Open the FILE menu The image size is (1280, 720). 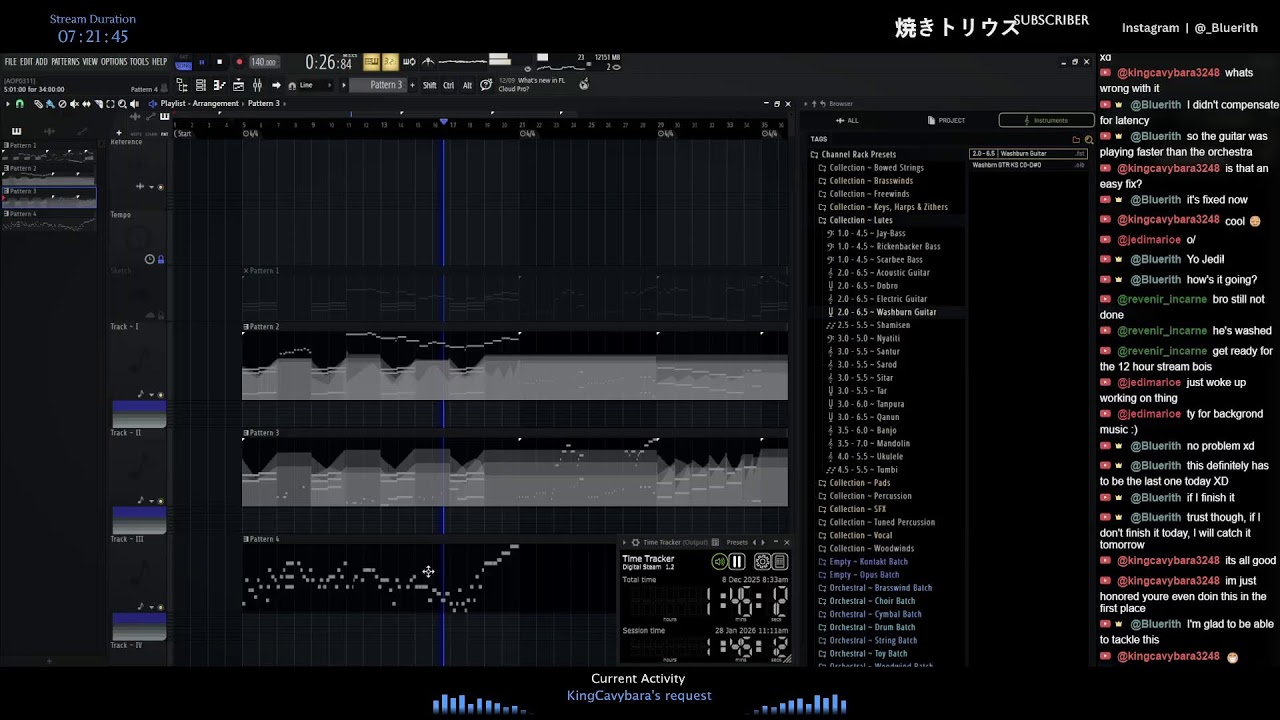point(11,62)
